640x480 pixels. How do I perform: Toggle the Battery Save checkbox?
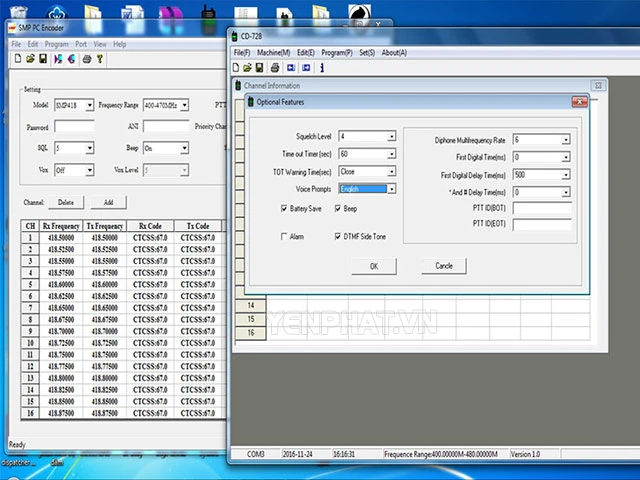tap(285, 208)
